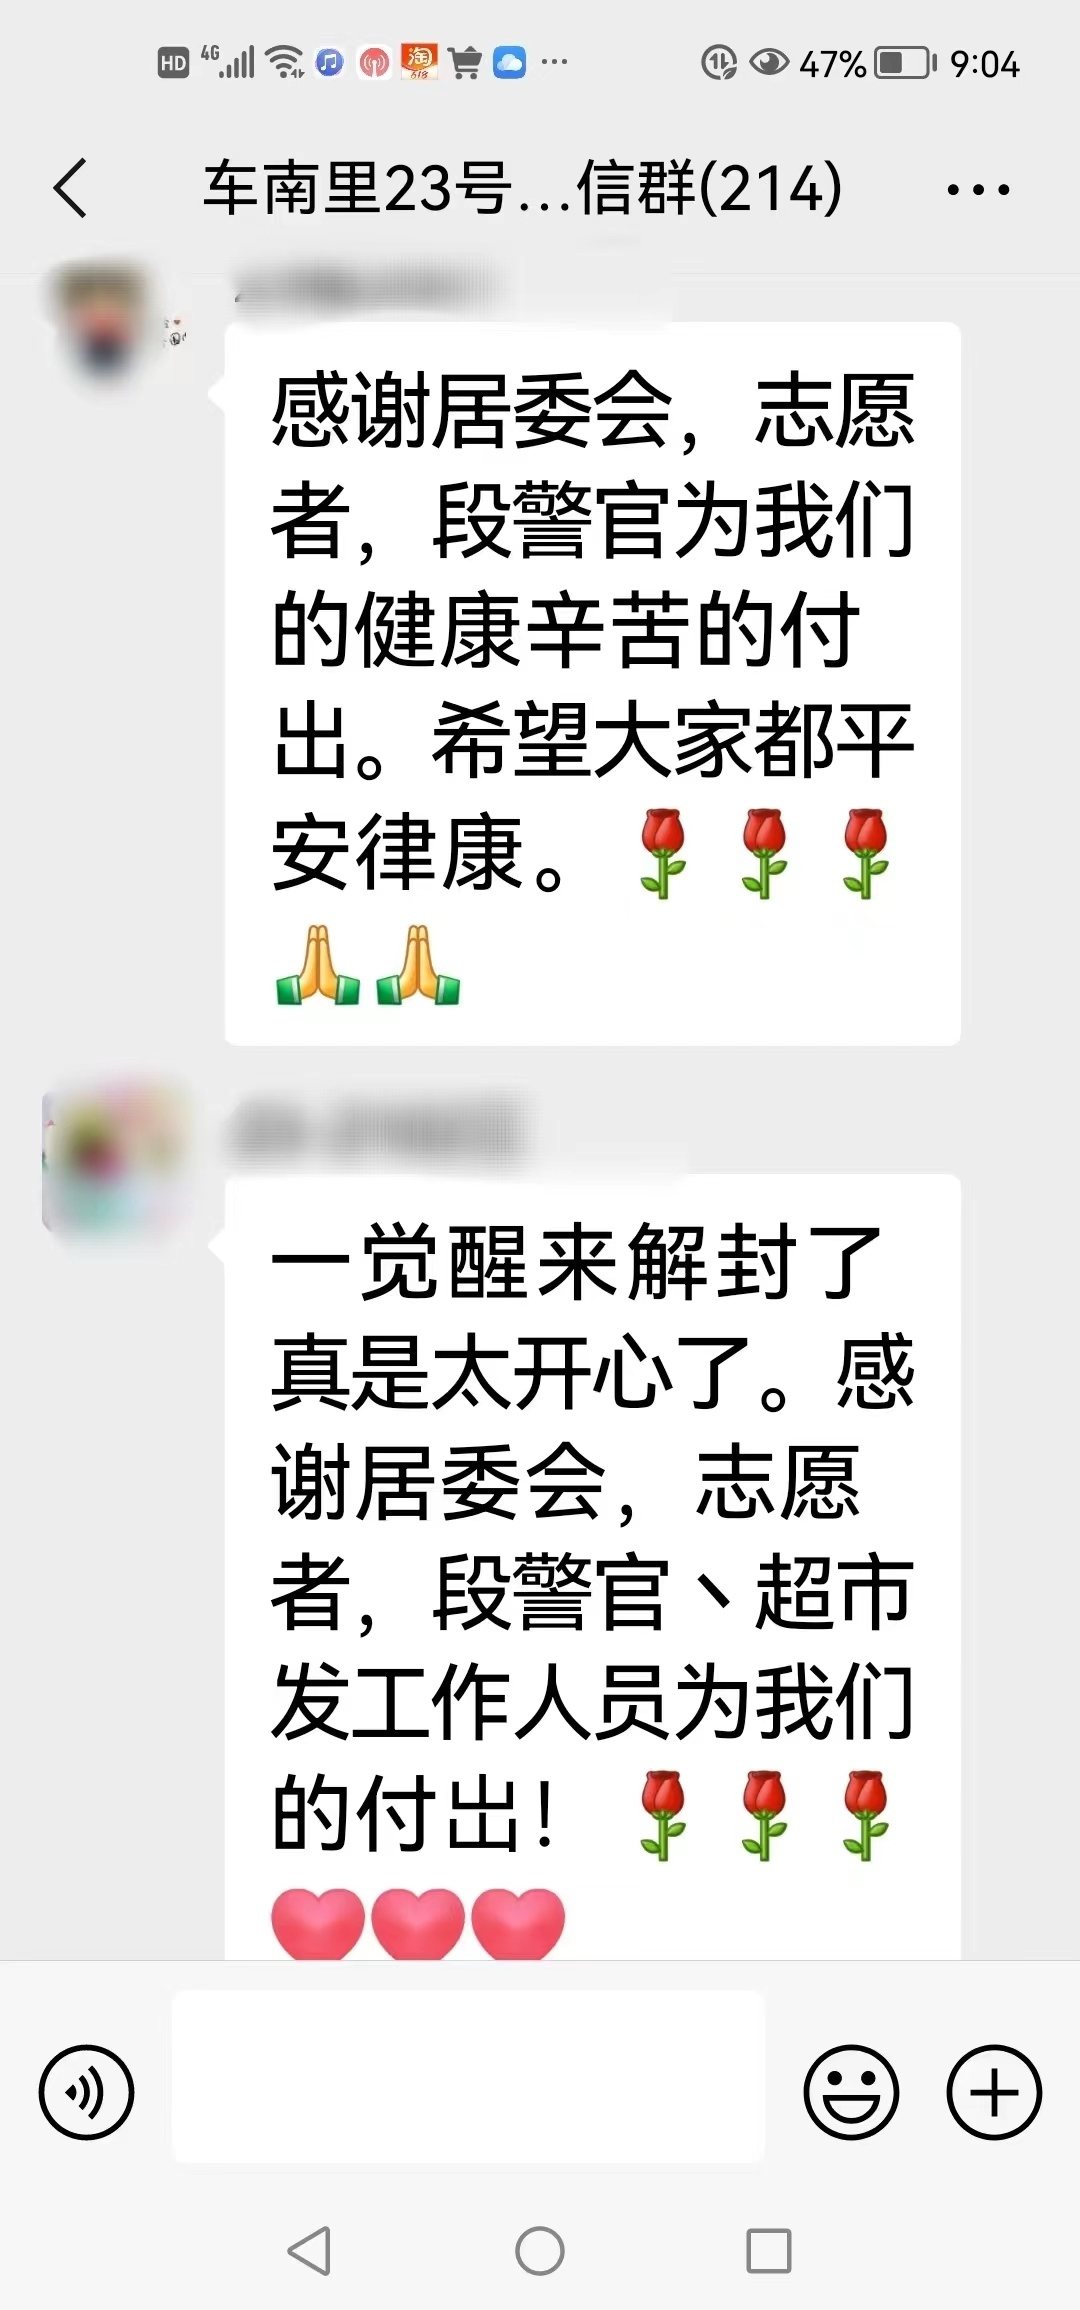Image resolution: width=1080 pixels, height=2310 pixels.
Task: Open the emoji smiley picker
Action: click(x=851, y=2092)
